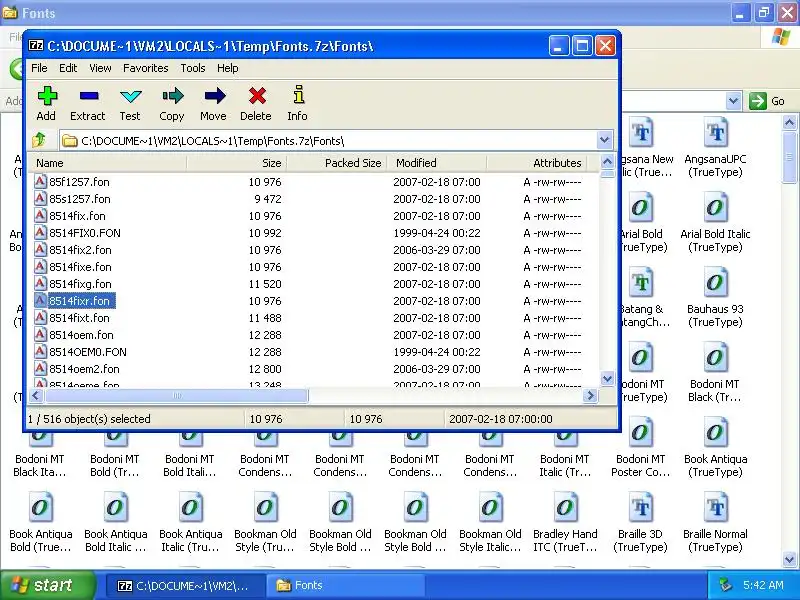Click the status bar selected objects text

89,419
